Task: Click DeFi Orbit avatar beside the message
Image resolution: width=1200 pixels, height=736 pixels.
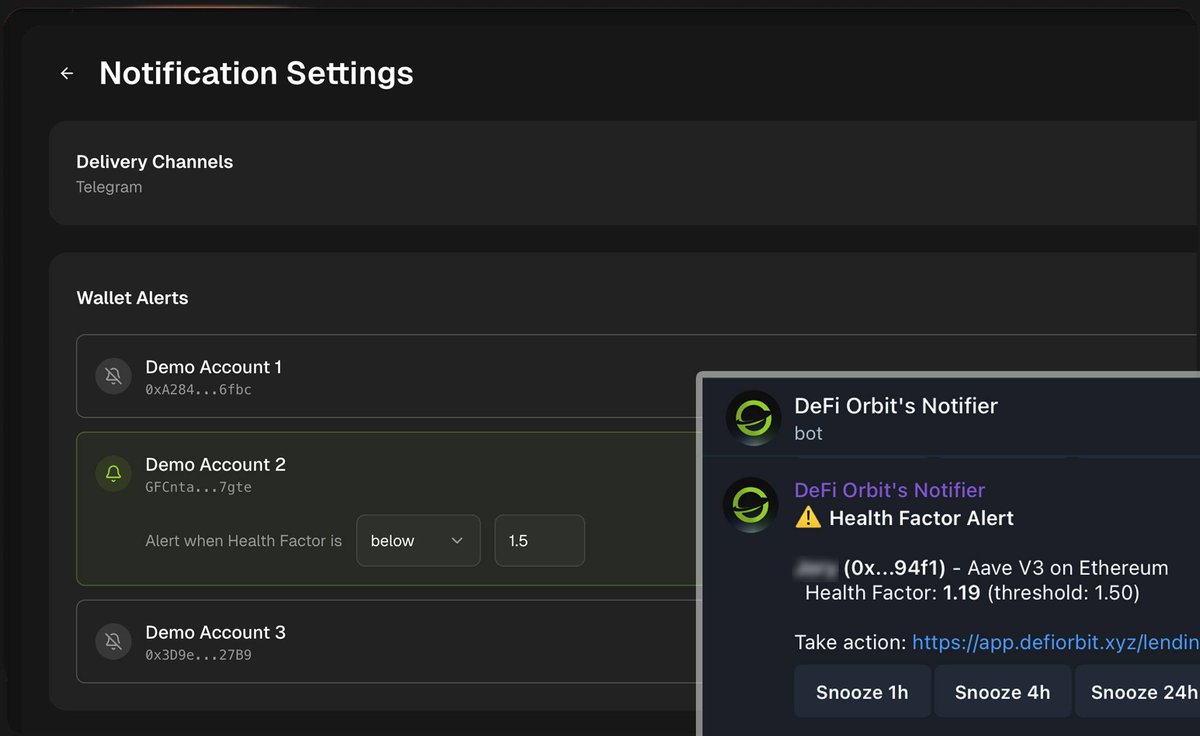Action: click(x=751, y=505)
